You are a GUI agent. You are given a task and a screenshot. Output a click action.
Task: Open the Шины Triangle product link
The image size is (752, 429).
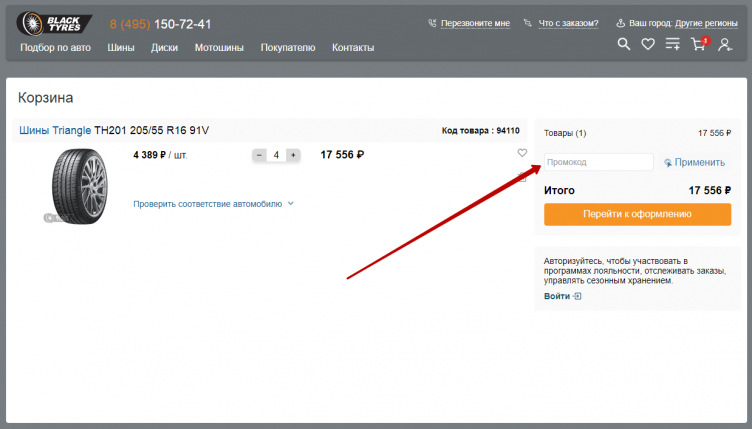(55, 130)
